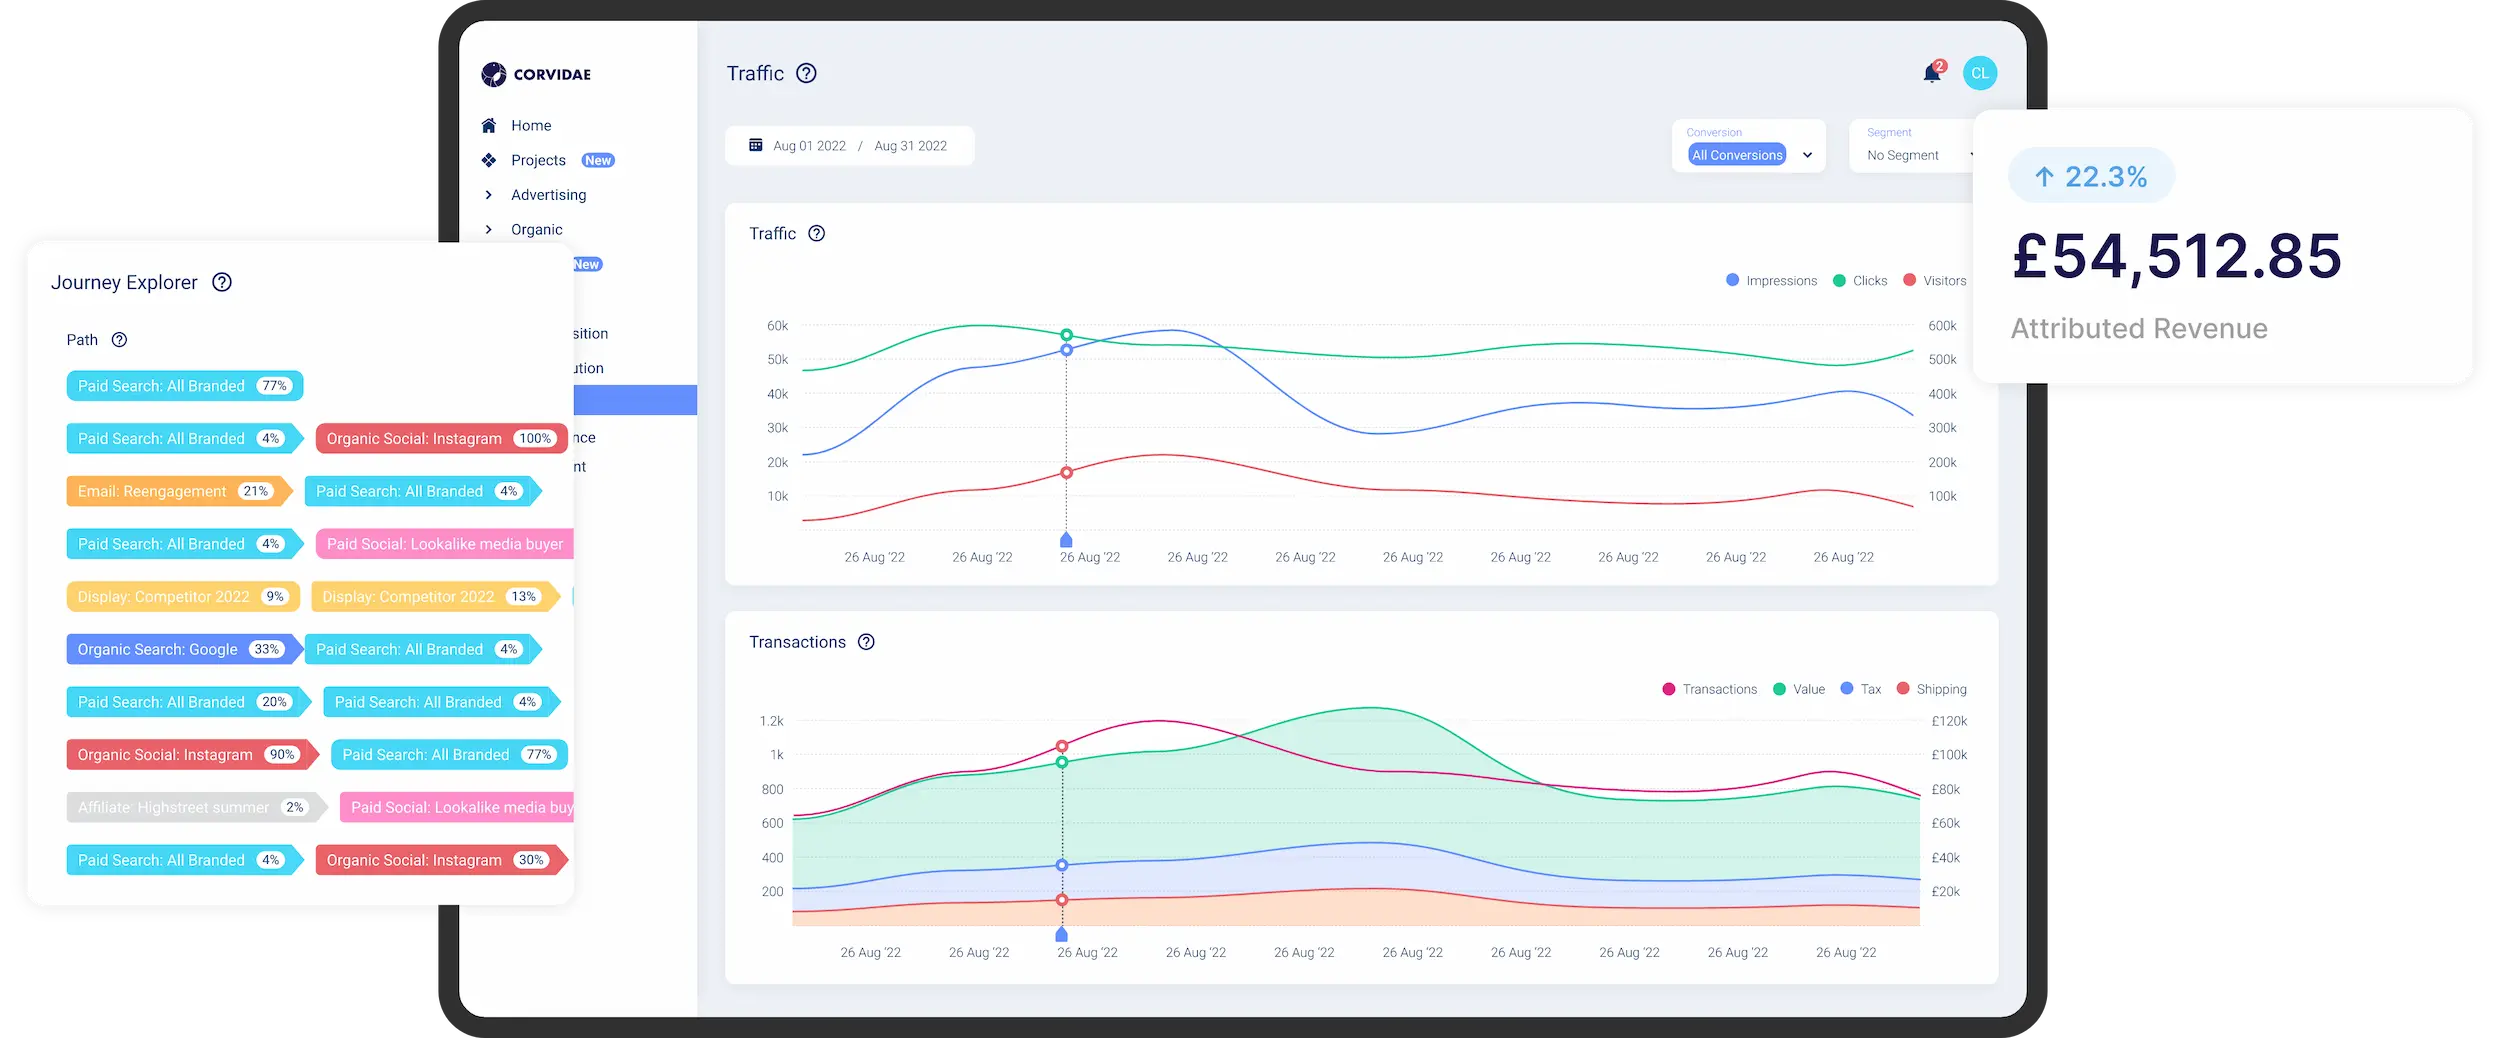This screenshot has width=2500, height=1038.
Task: Open help icon beside Path
Action: click(x=119, y=340)
